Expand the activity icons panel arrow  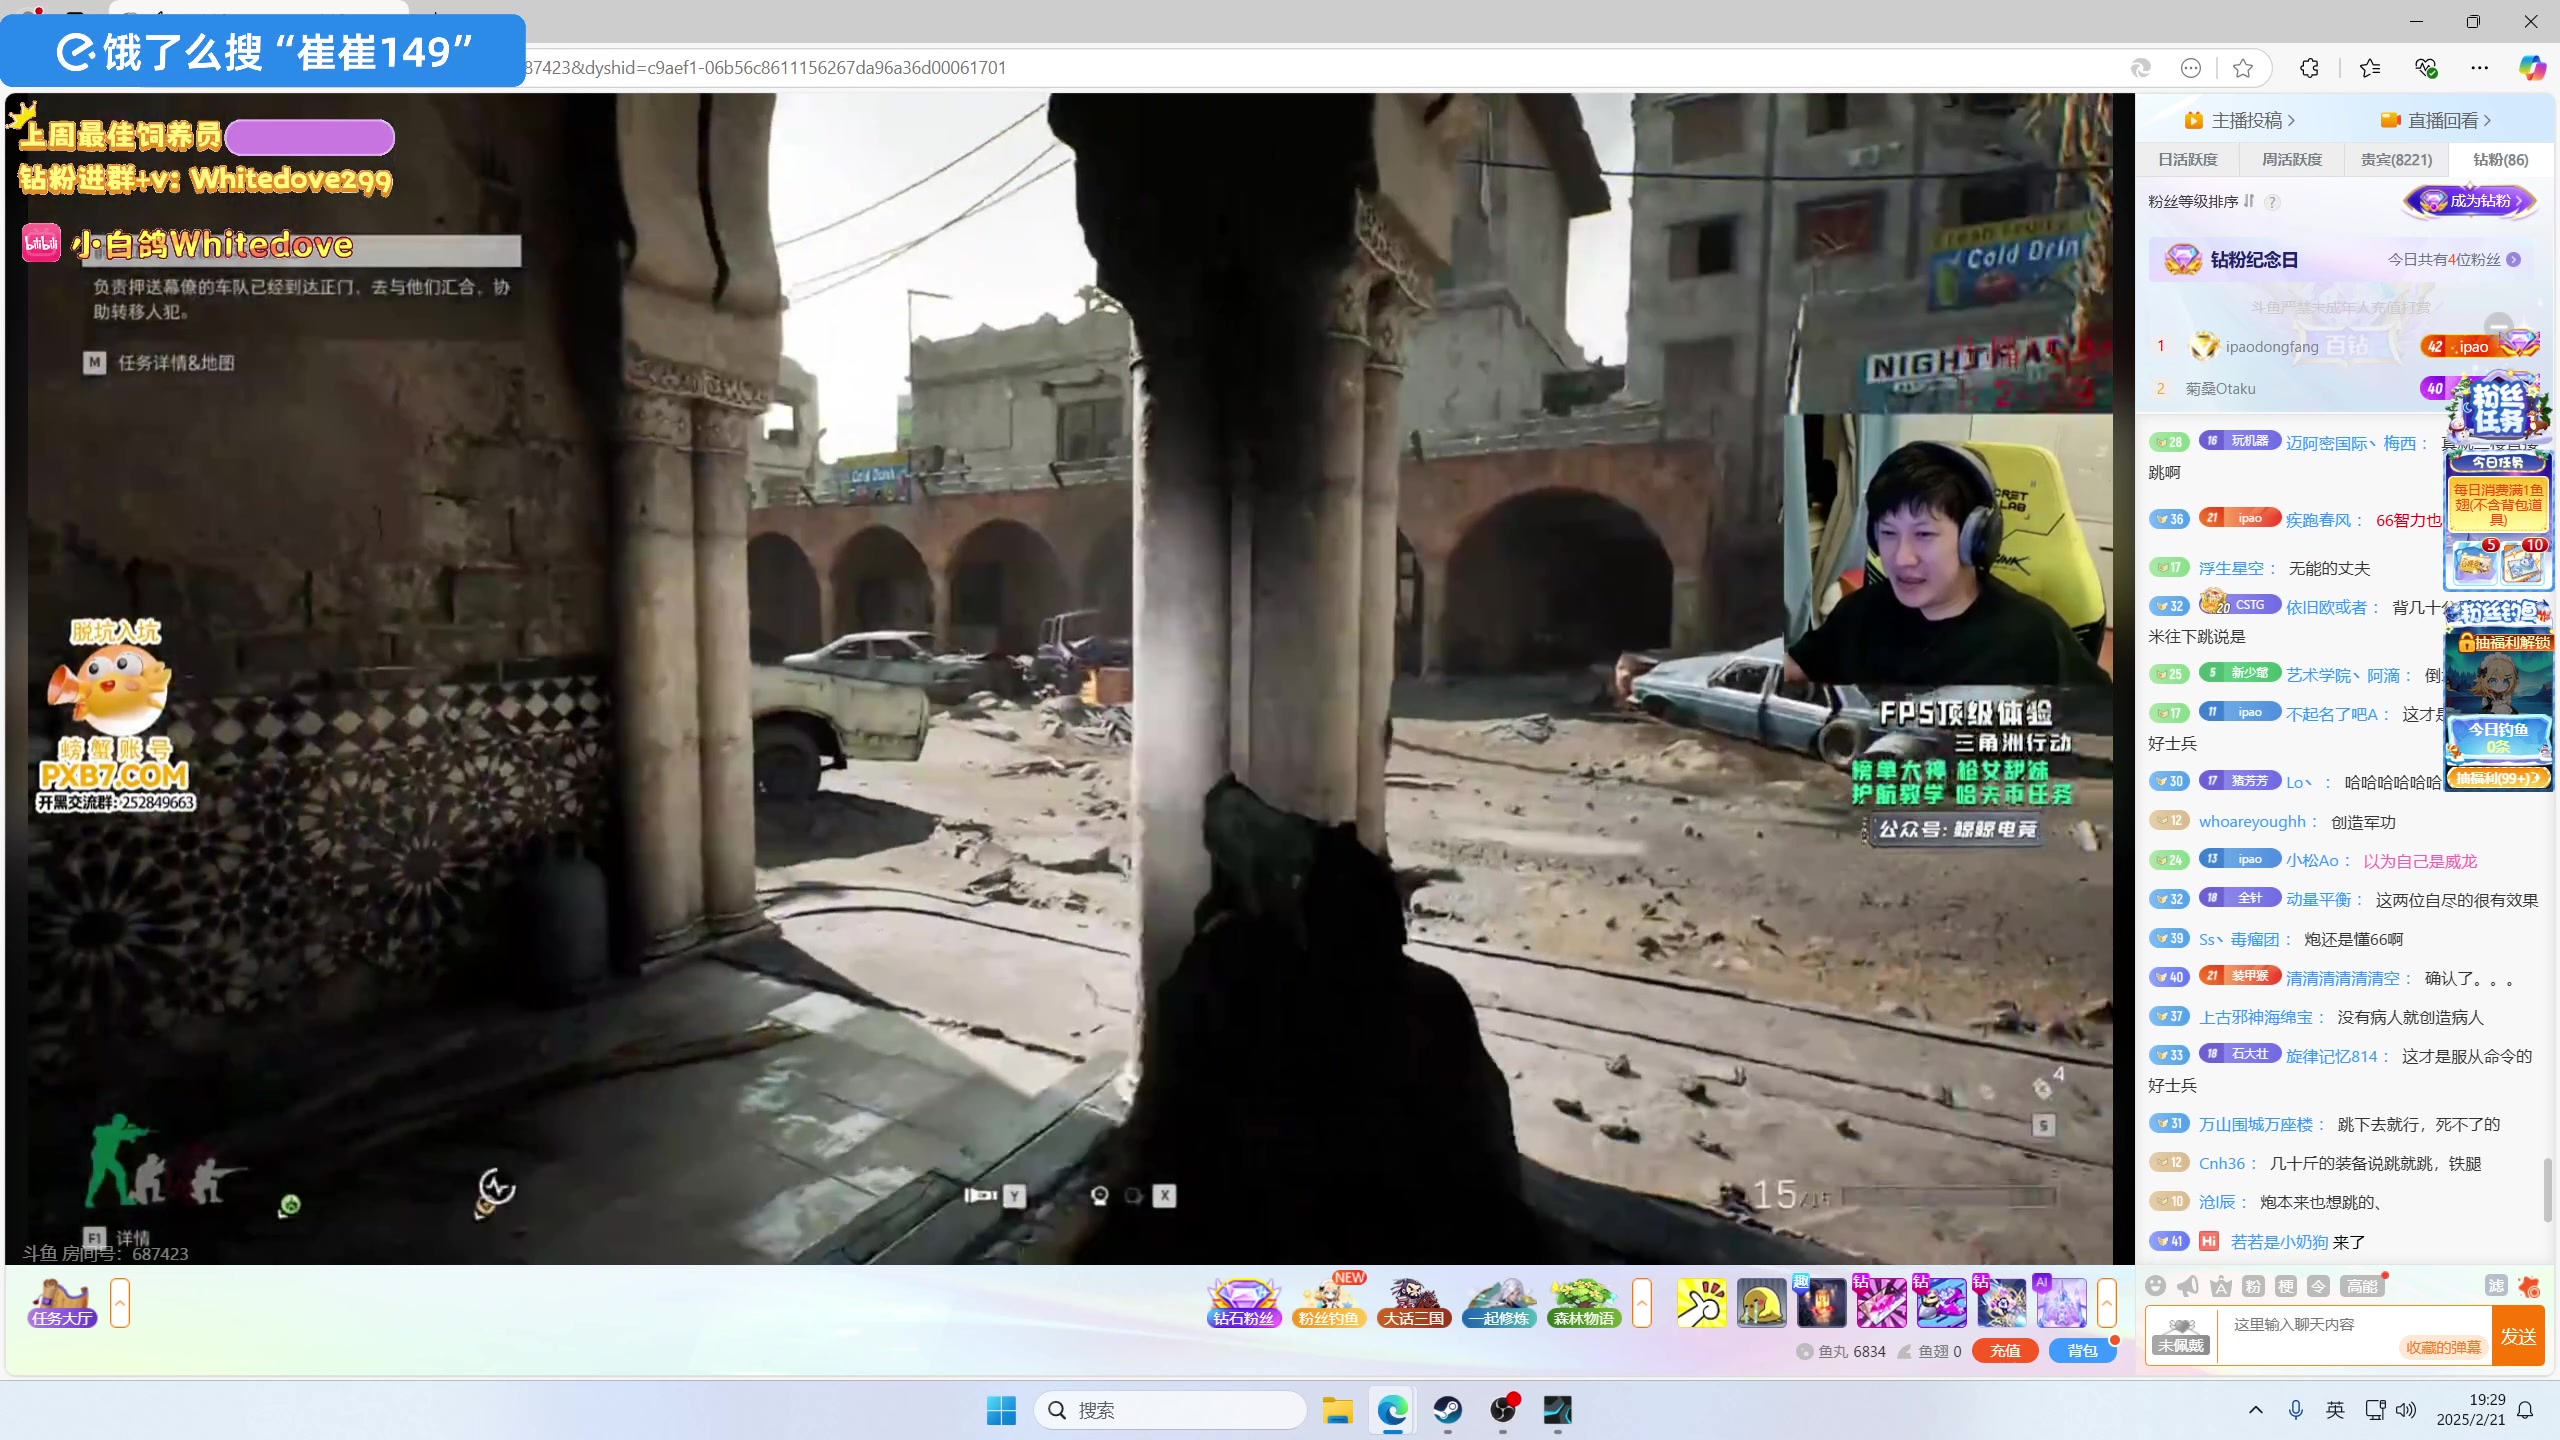coord(1641,1302)
